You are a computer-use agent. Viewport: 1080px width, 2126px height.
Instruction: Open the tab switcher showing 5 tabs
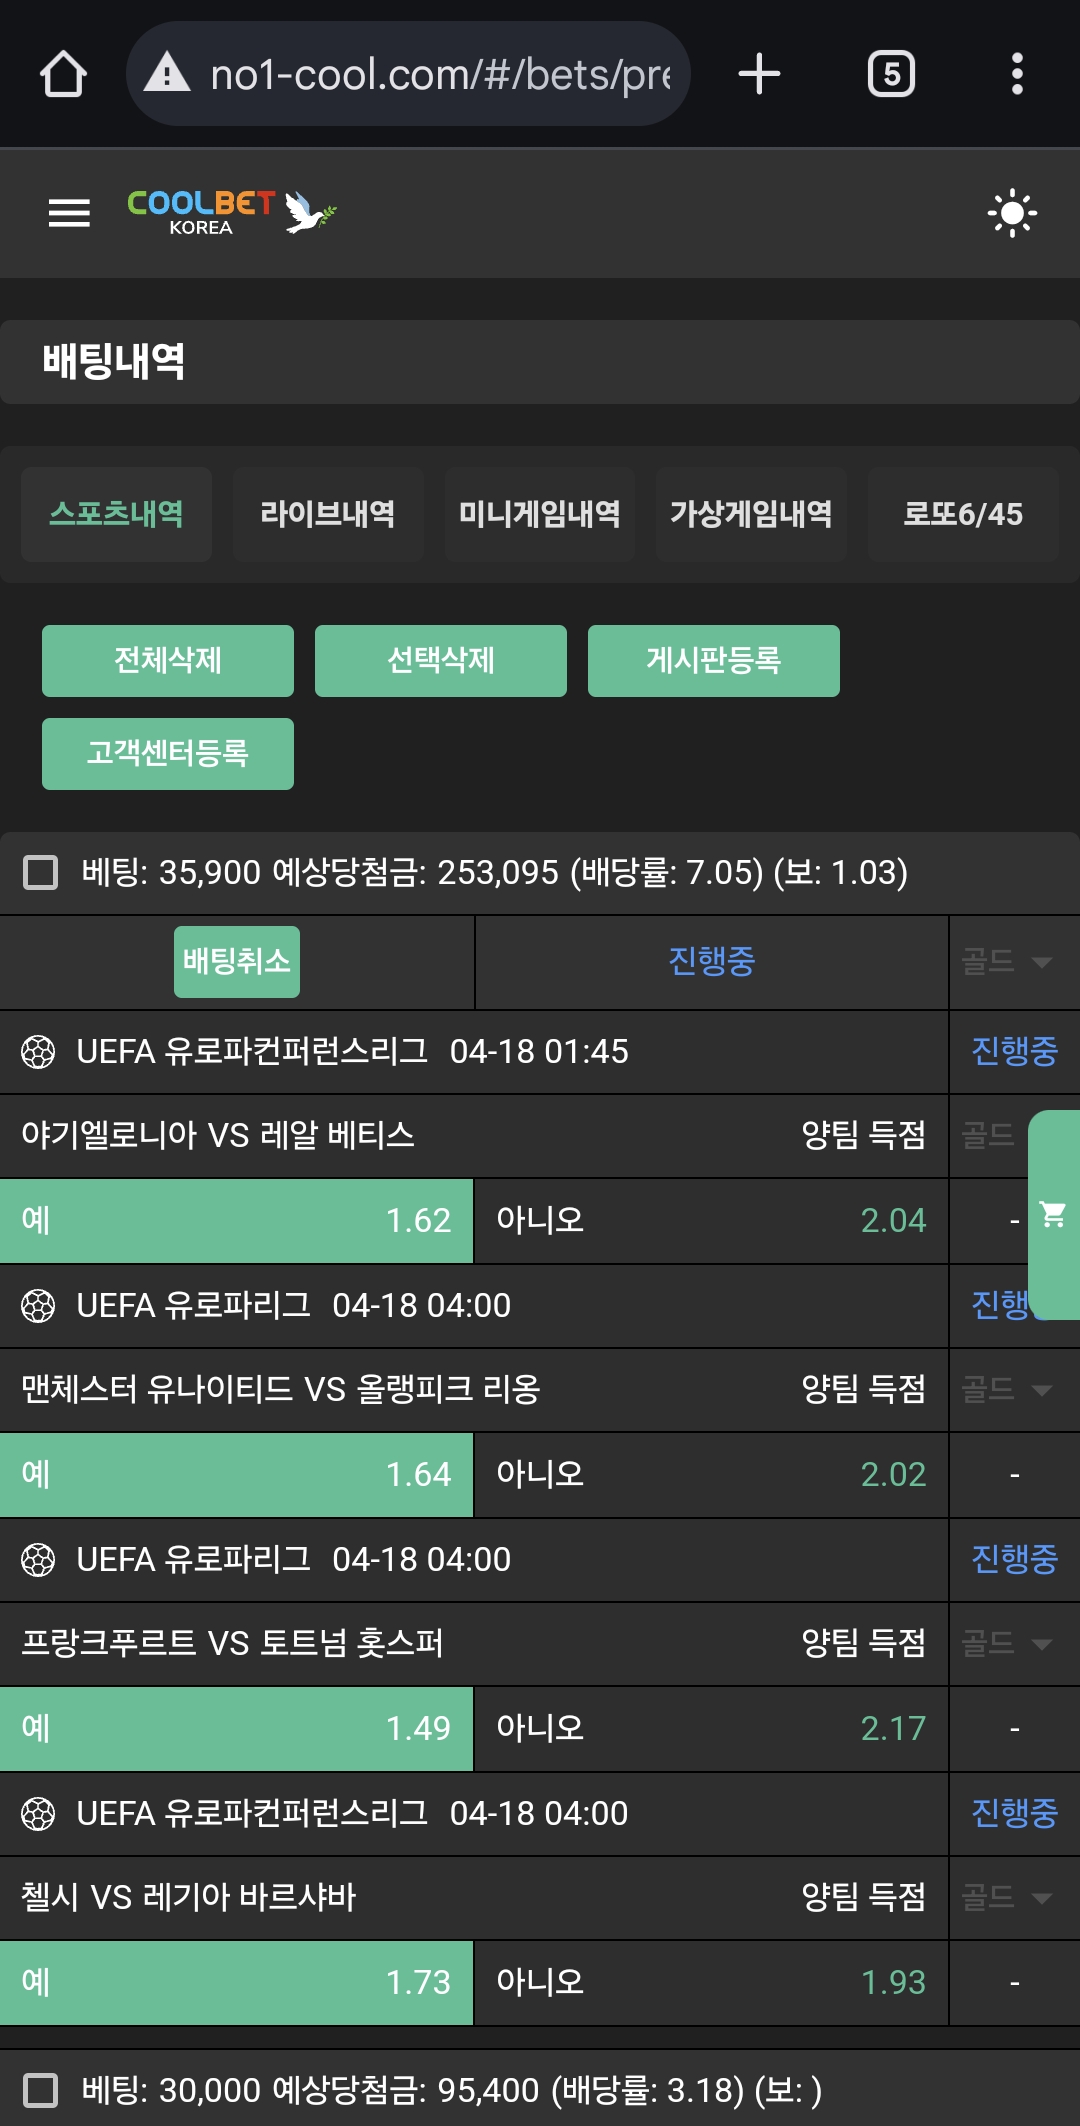891,74
